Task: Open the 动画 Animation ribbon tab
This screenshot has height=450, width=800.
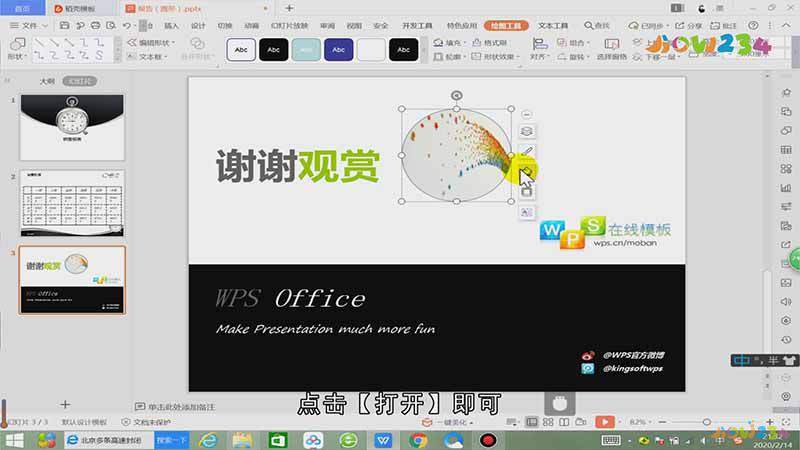Action: click(x=251, y=25)
